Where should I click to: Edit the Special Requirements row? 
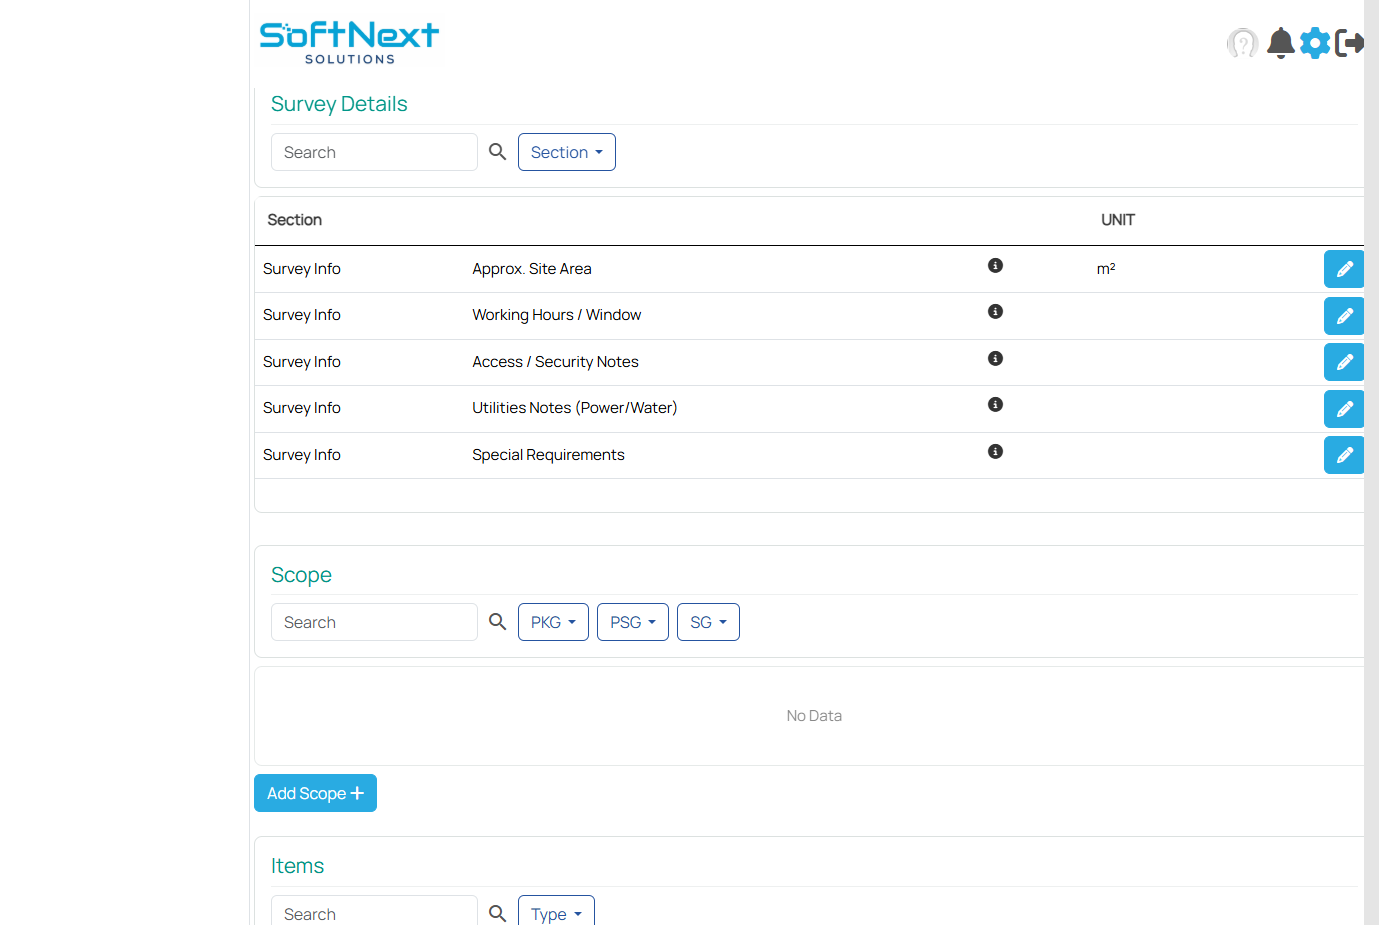click(x=1344, y=455)
